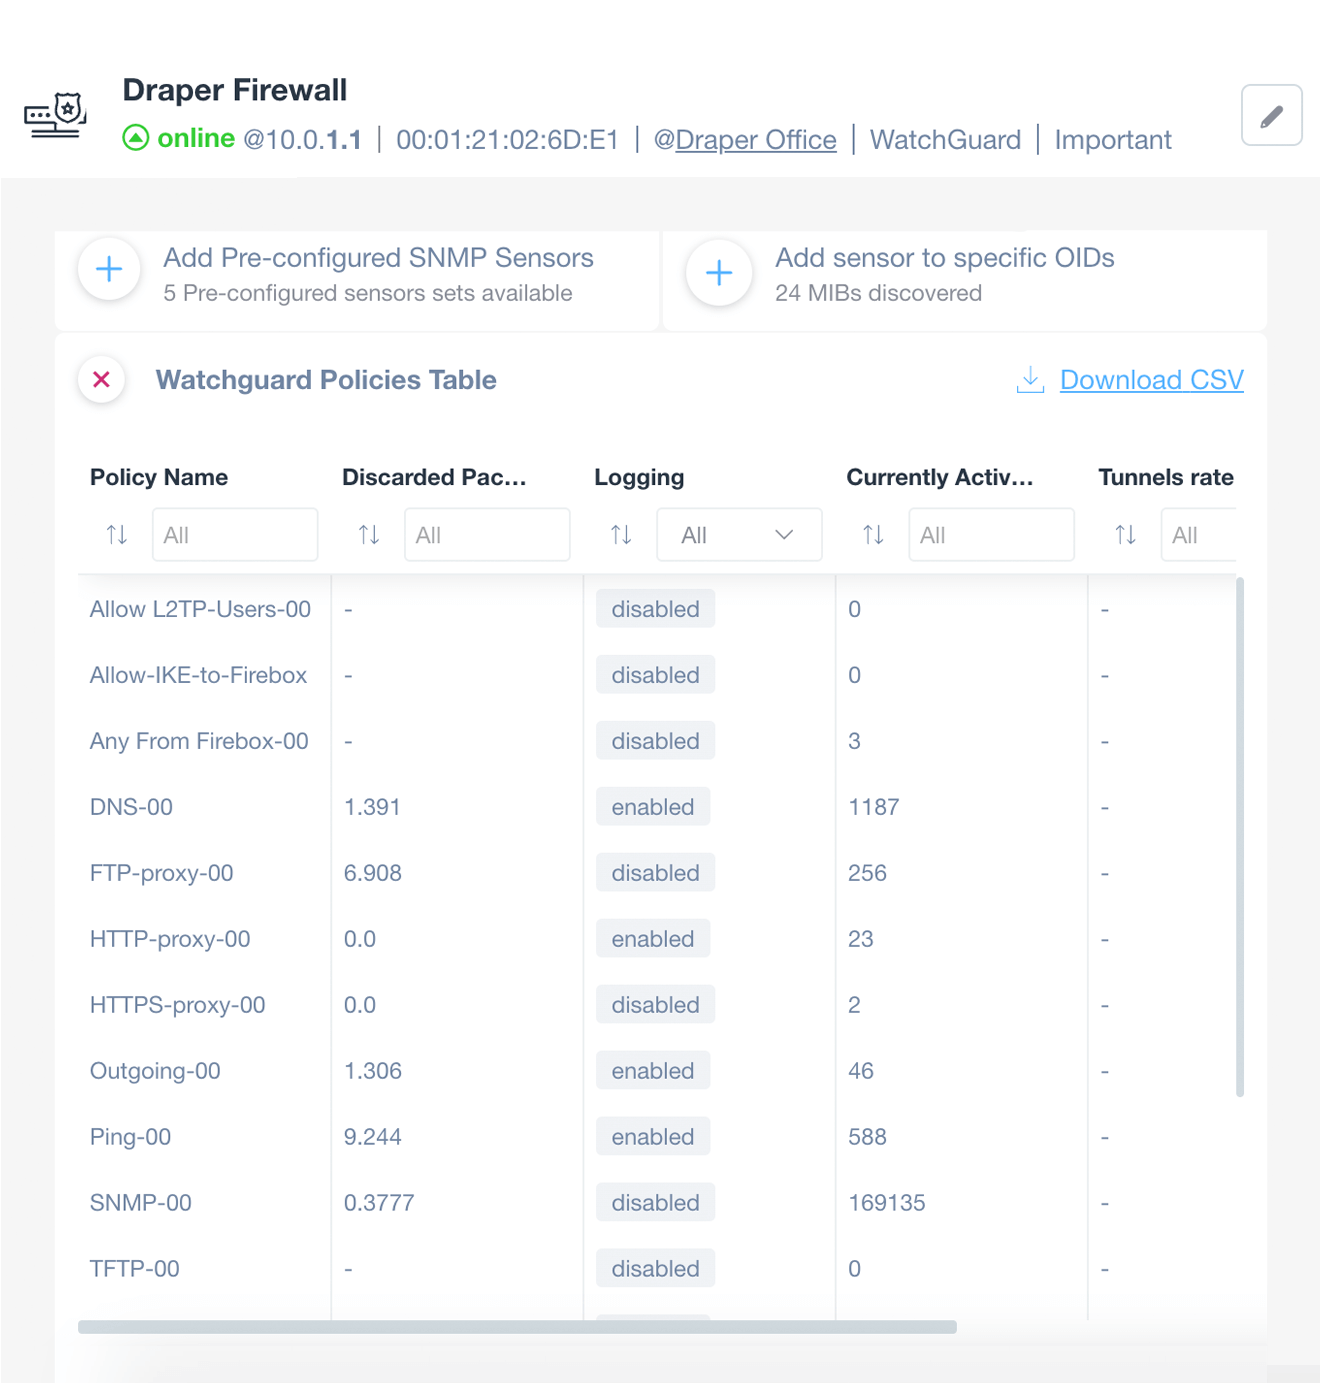The image size is (1320, 1383).
Task: Click the firewall device icon in header
Action: point(56,116)
